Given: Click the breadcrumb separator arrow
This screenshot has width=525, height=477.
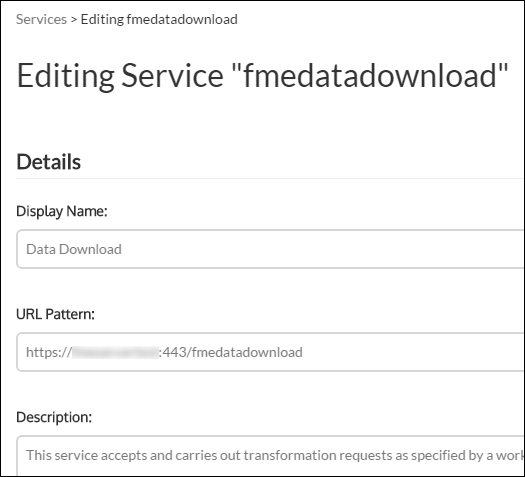Looking at the screenshot, I should 74,20.
